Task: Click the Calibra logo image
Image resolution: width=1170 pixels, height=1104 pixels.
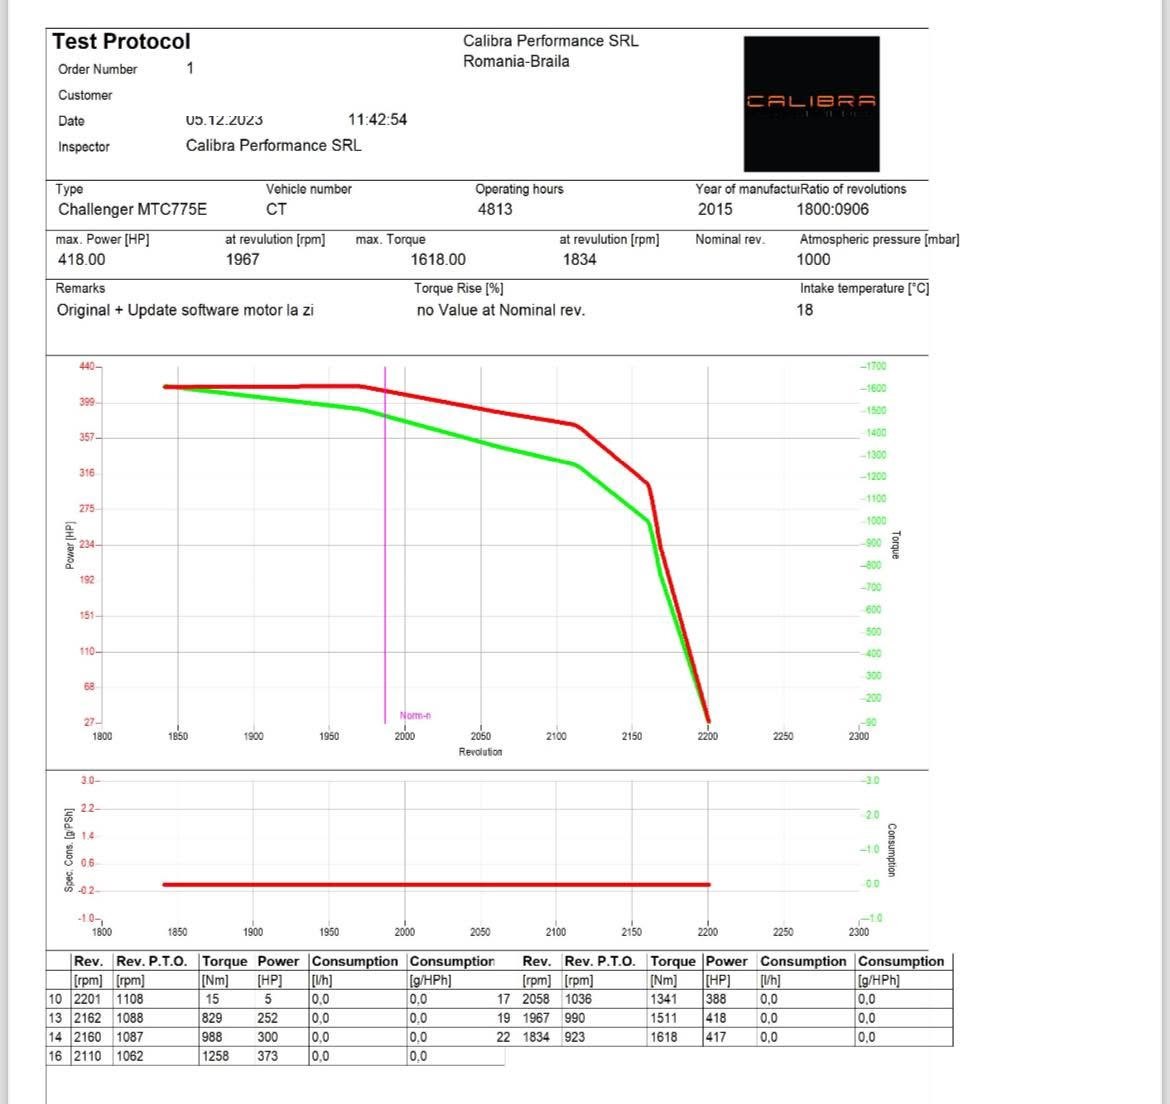Action: coord(811,104)
